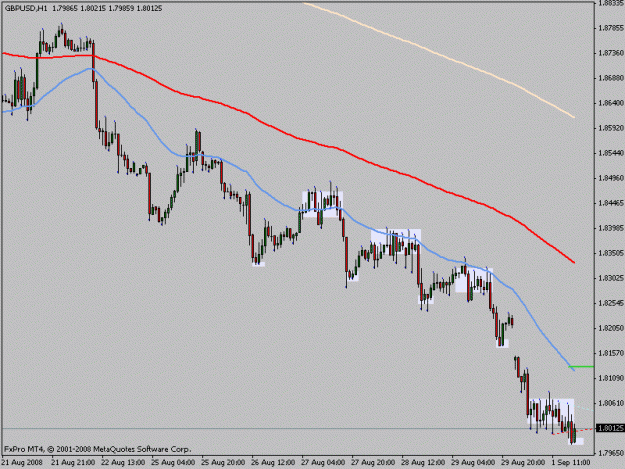The image size is (625, 469).
Task: Select the 1.82050 price axis label
Action: click(x=611, y=328)
